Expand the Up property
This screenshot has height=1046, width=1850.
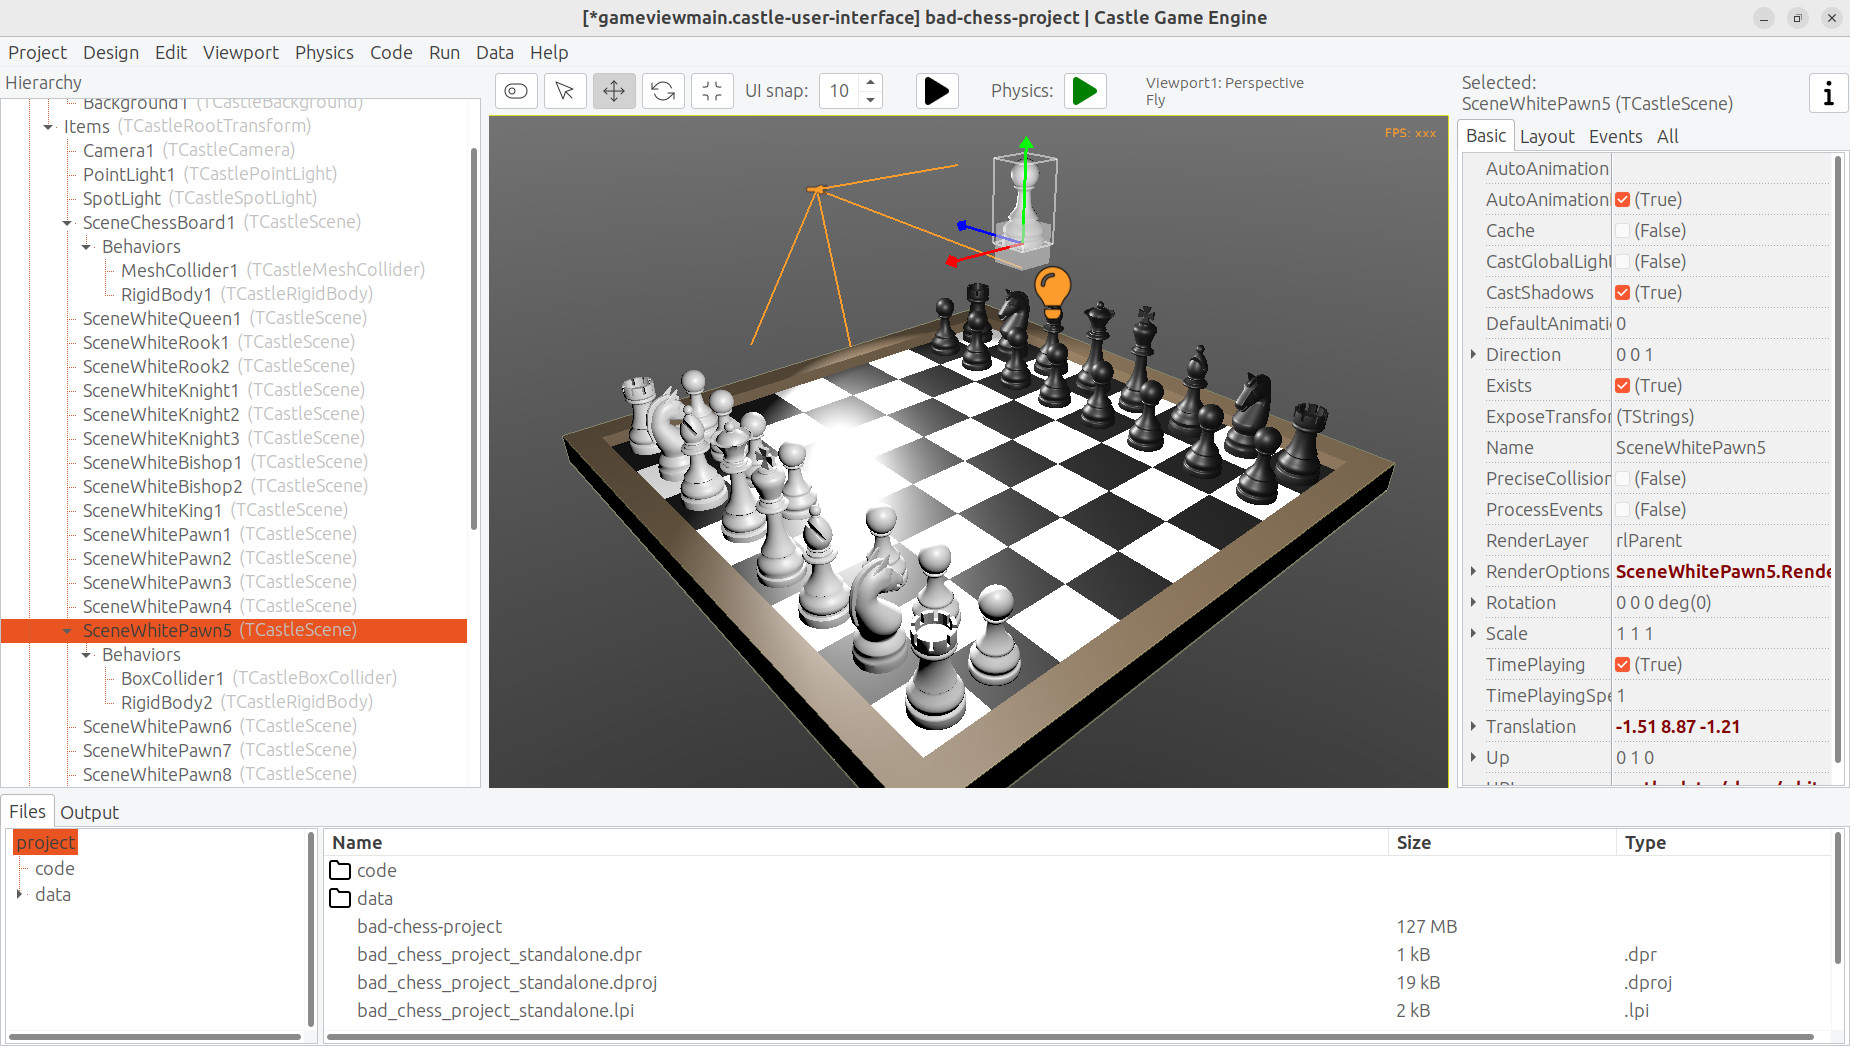pyautogui.click(x=1473, y=758)
